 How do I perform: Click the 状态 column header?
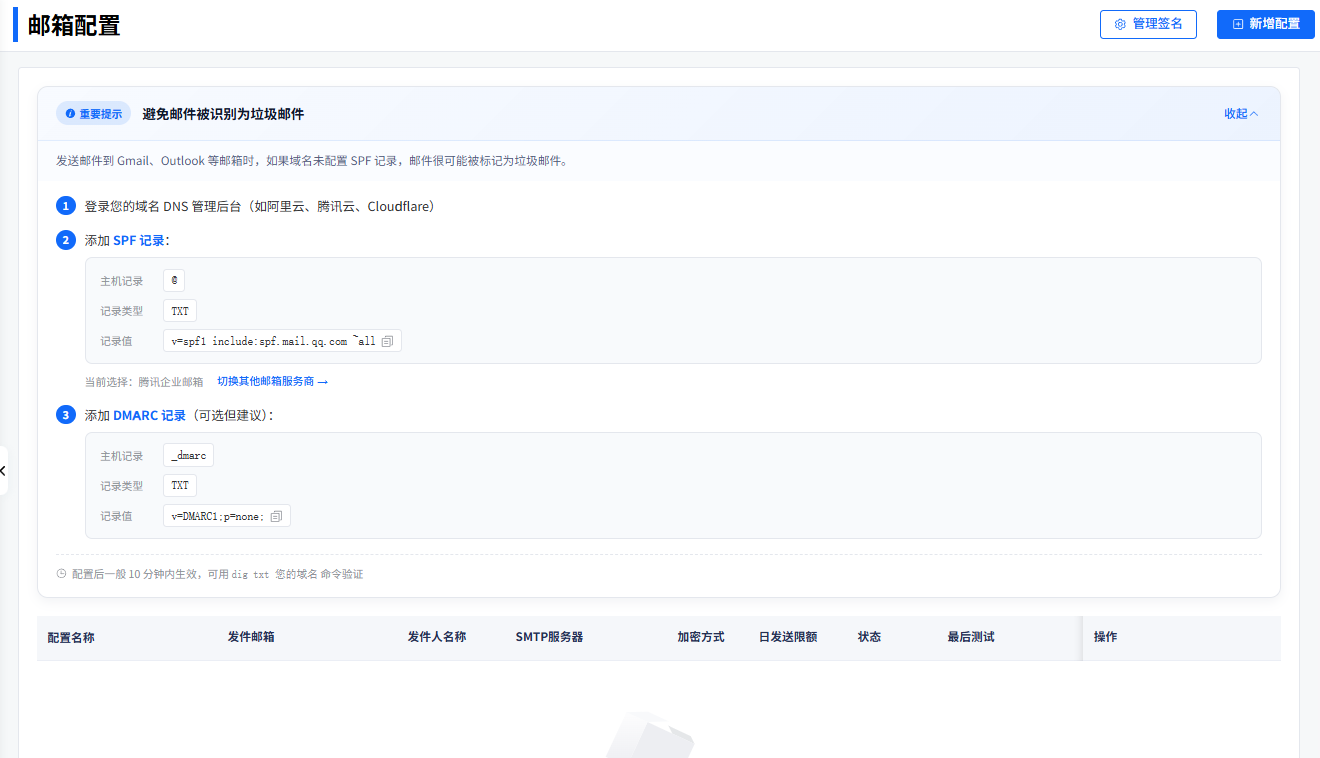(869, 637)
